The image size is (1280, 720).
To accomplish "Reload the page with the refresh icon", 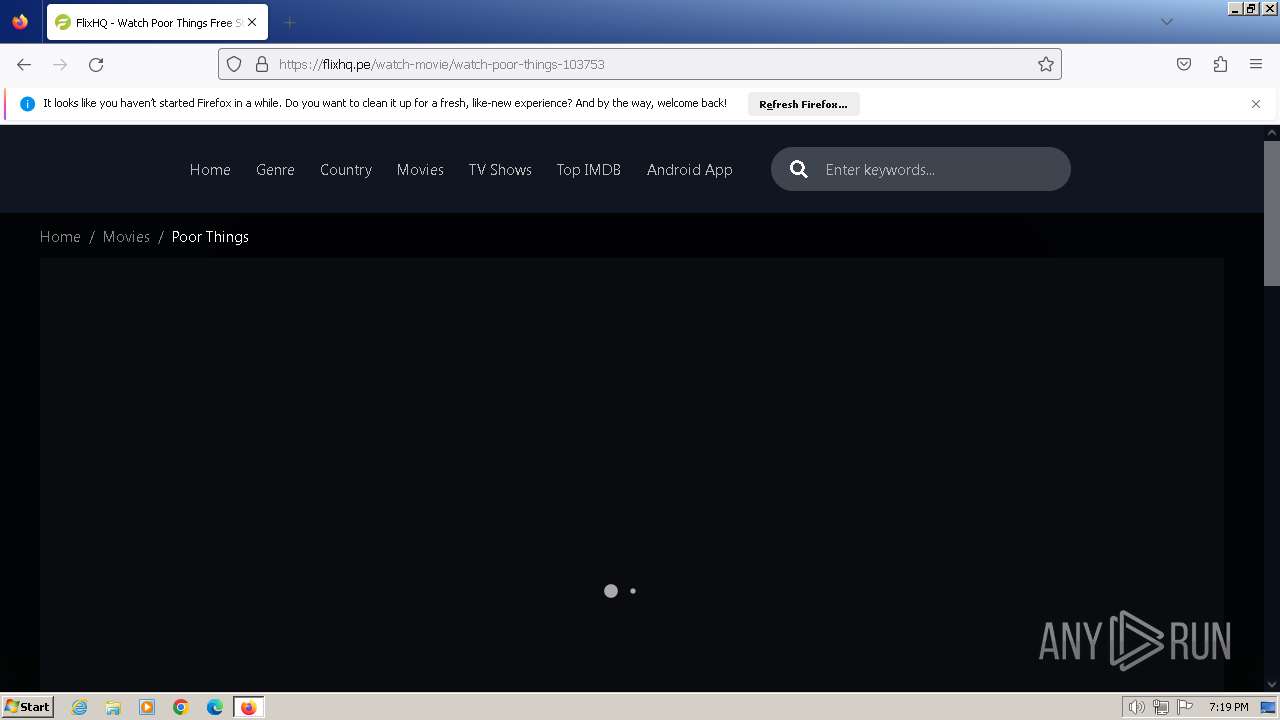I will [96, 64].
